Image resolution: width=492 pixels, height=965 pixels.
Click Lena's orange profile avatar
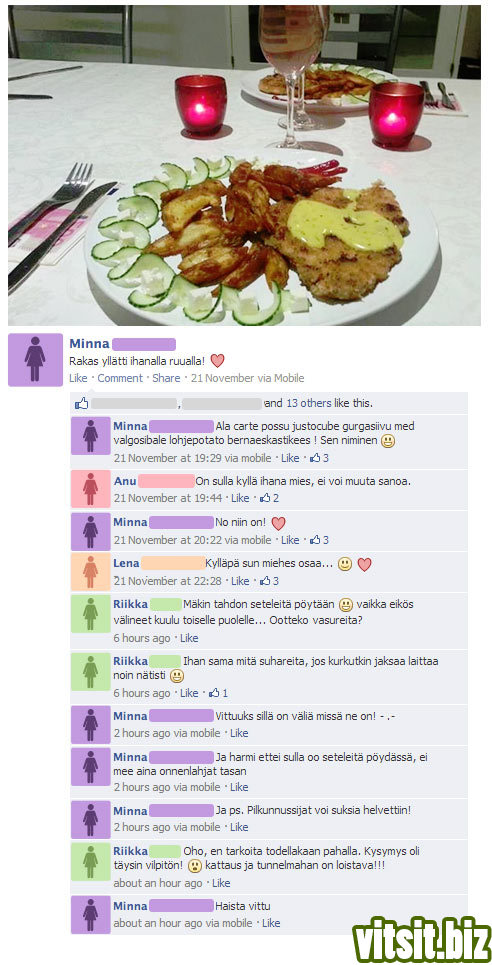point(91,572)
